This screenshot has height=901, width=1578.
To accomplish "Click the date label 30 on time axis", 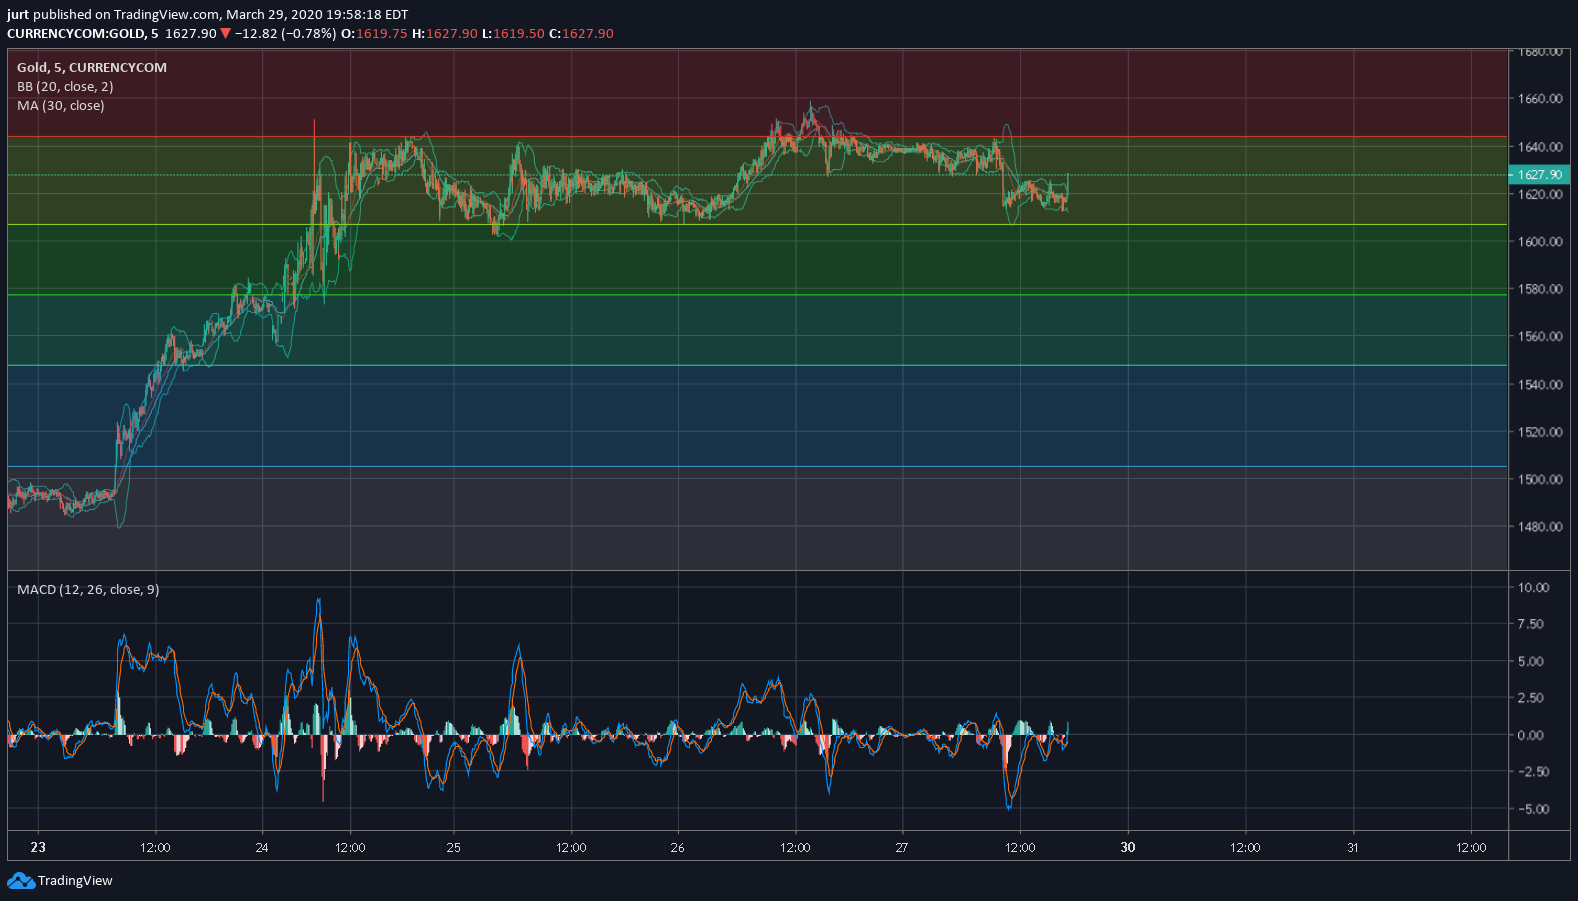I will (x=1128, y=847).
